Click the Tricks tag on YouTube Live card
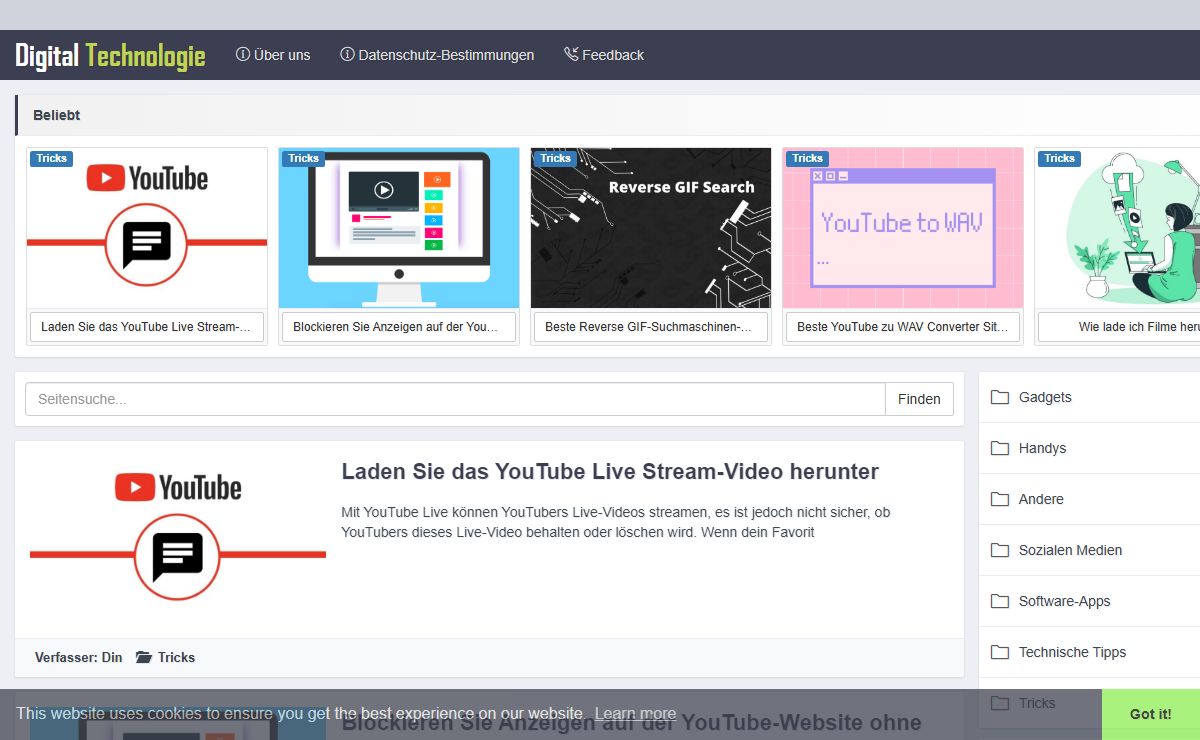1200x740 pixels. coord(51,158)
